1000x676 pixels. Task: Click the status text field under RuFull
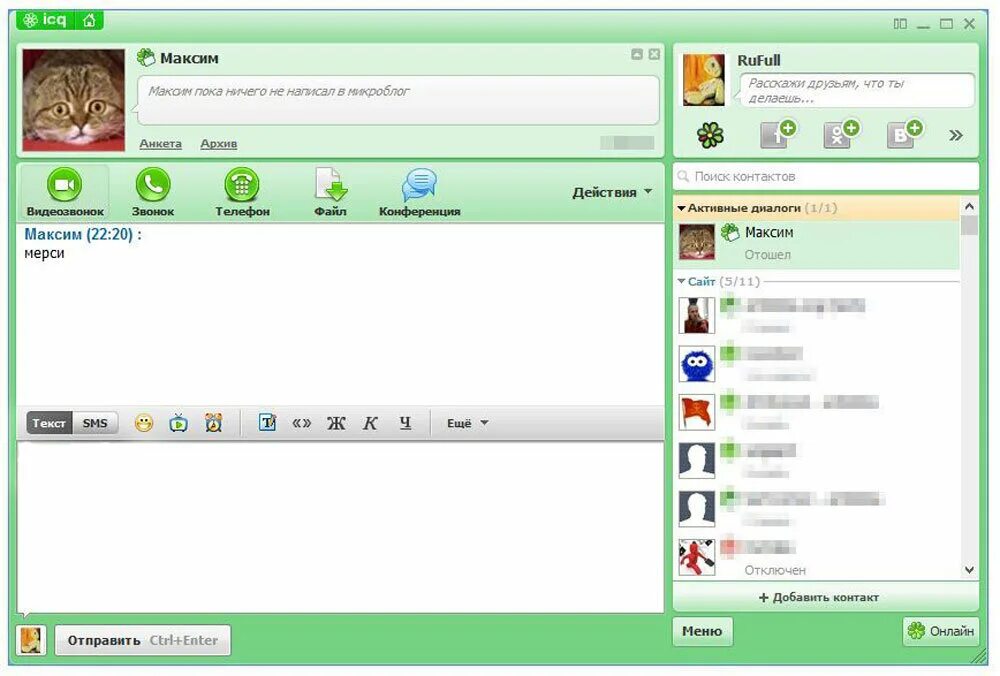(x=857, y=90)
